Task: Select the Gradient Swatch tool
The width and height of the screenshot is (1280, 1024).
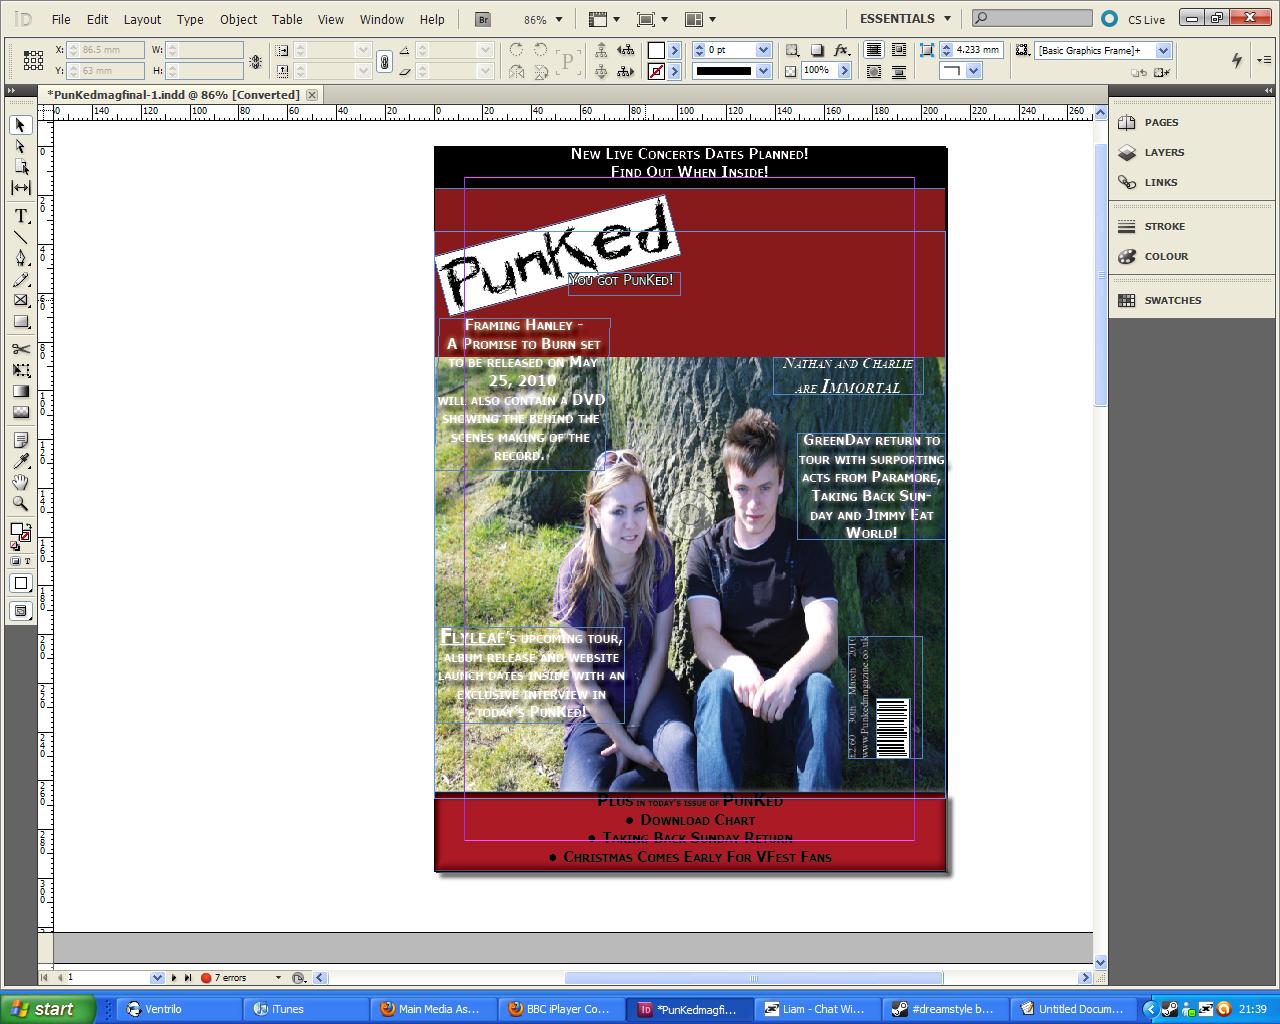Action: click(21, 391)
